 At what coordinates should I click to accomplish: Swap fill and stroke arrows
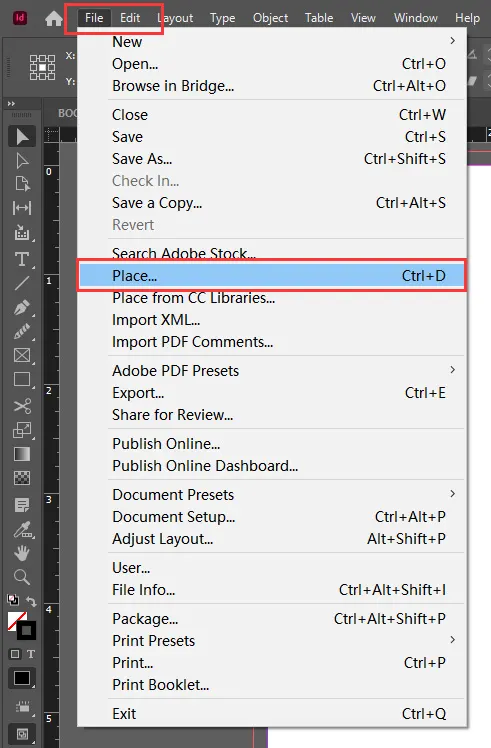click(31, 601)
